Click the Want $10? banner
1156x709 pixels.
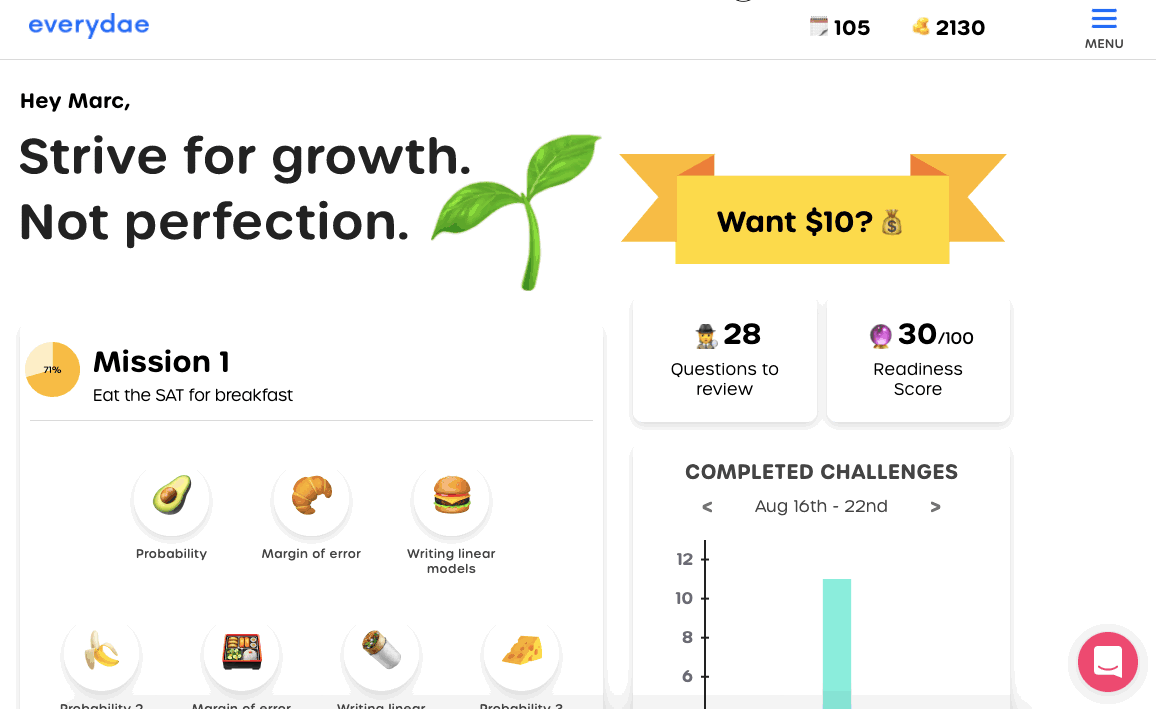(811, 221)
